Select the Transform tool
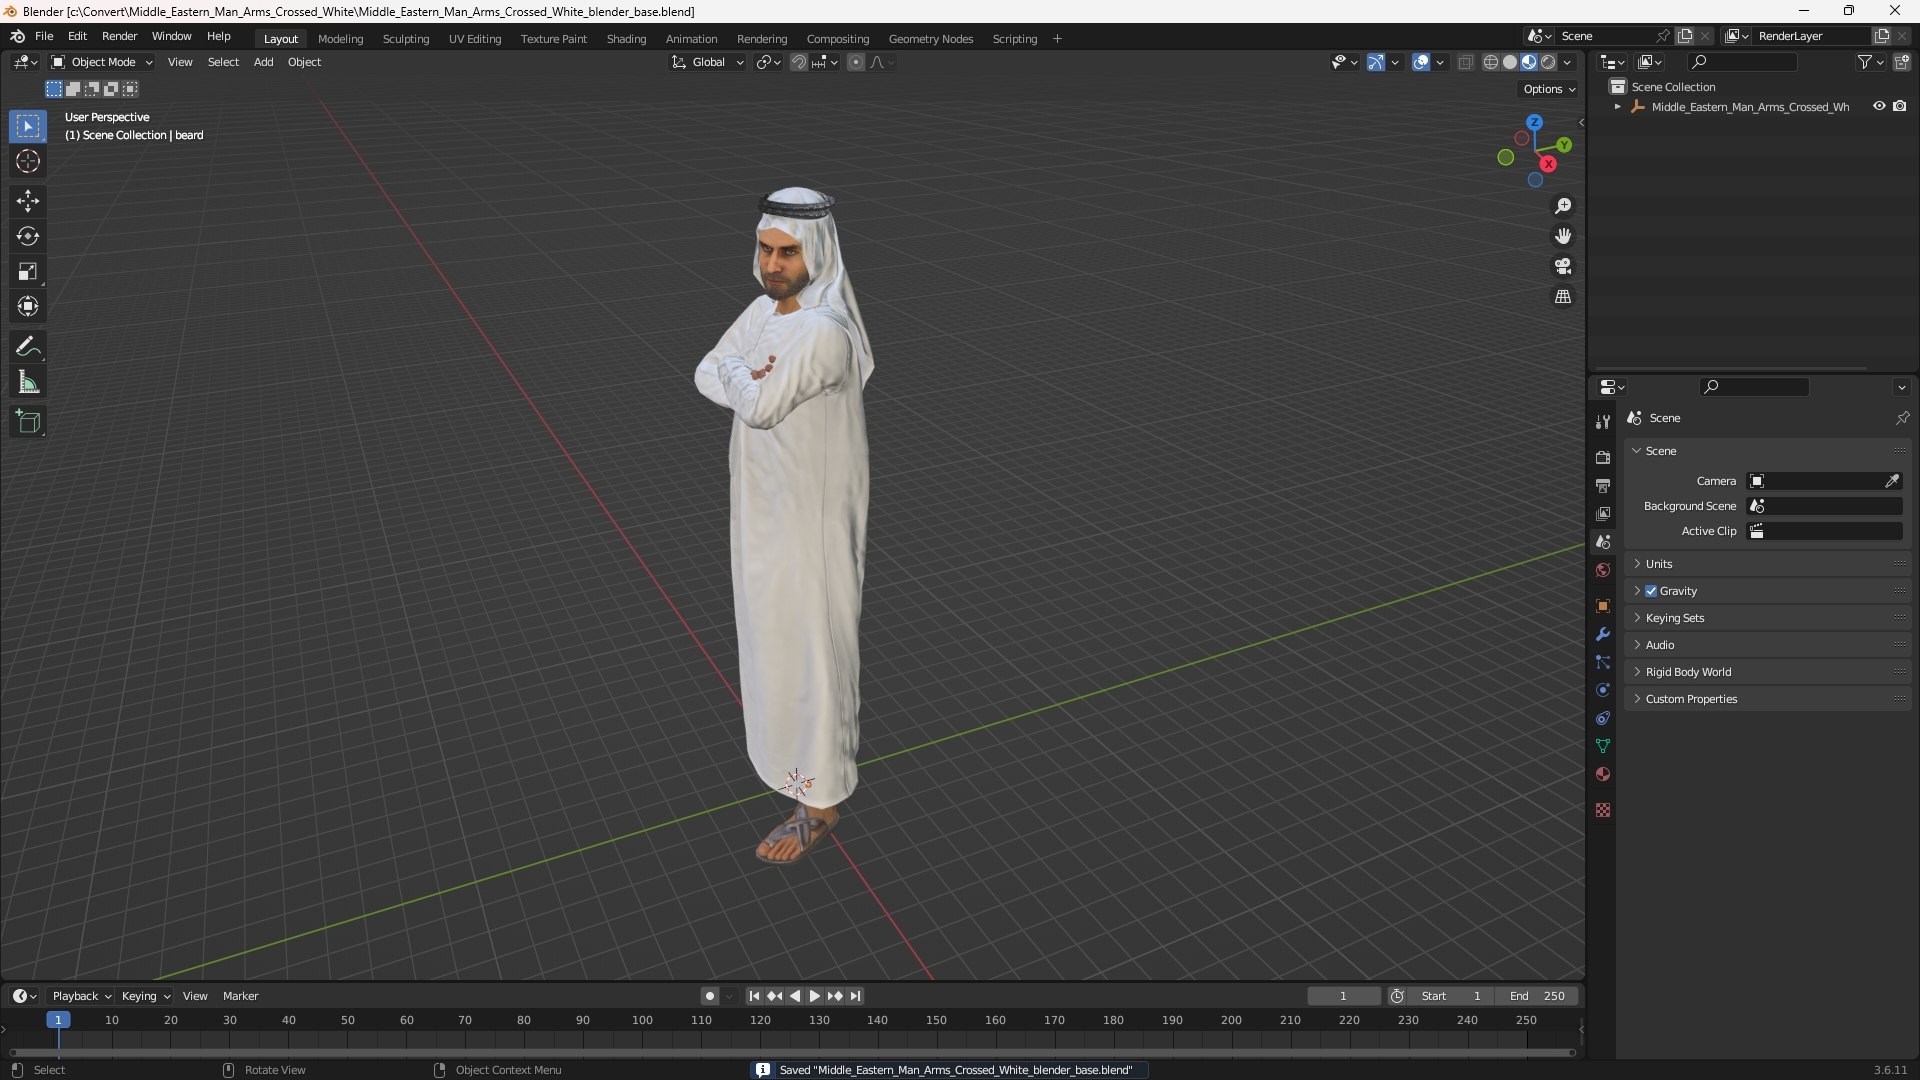 (x=28, y=306)
